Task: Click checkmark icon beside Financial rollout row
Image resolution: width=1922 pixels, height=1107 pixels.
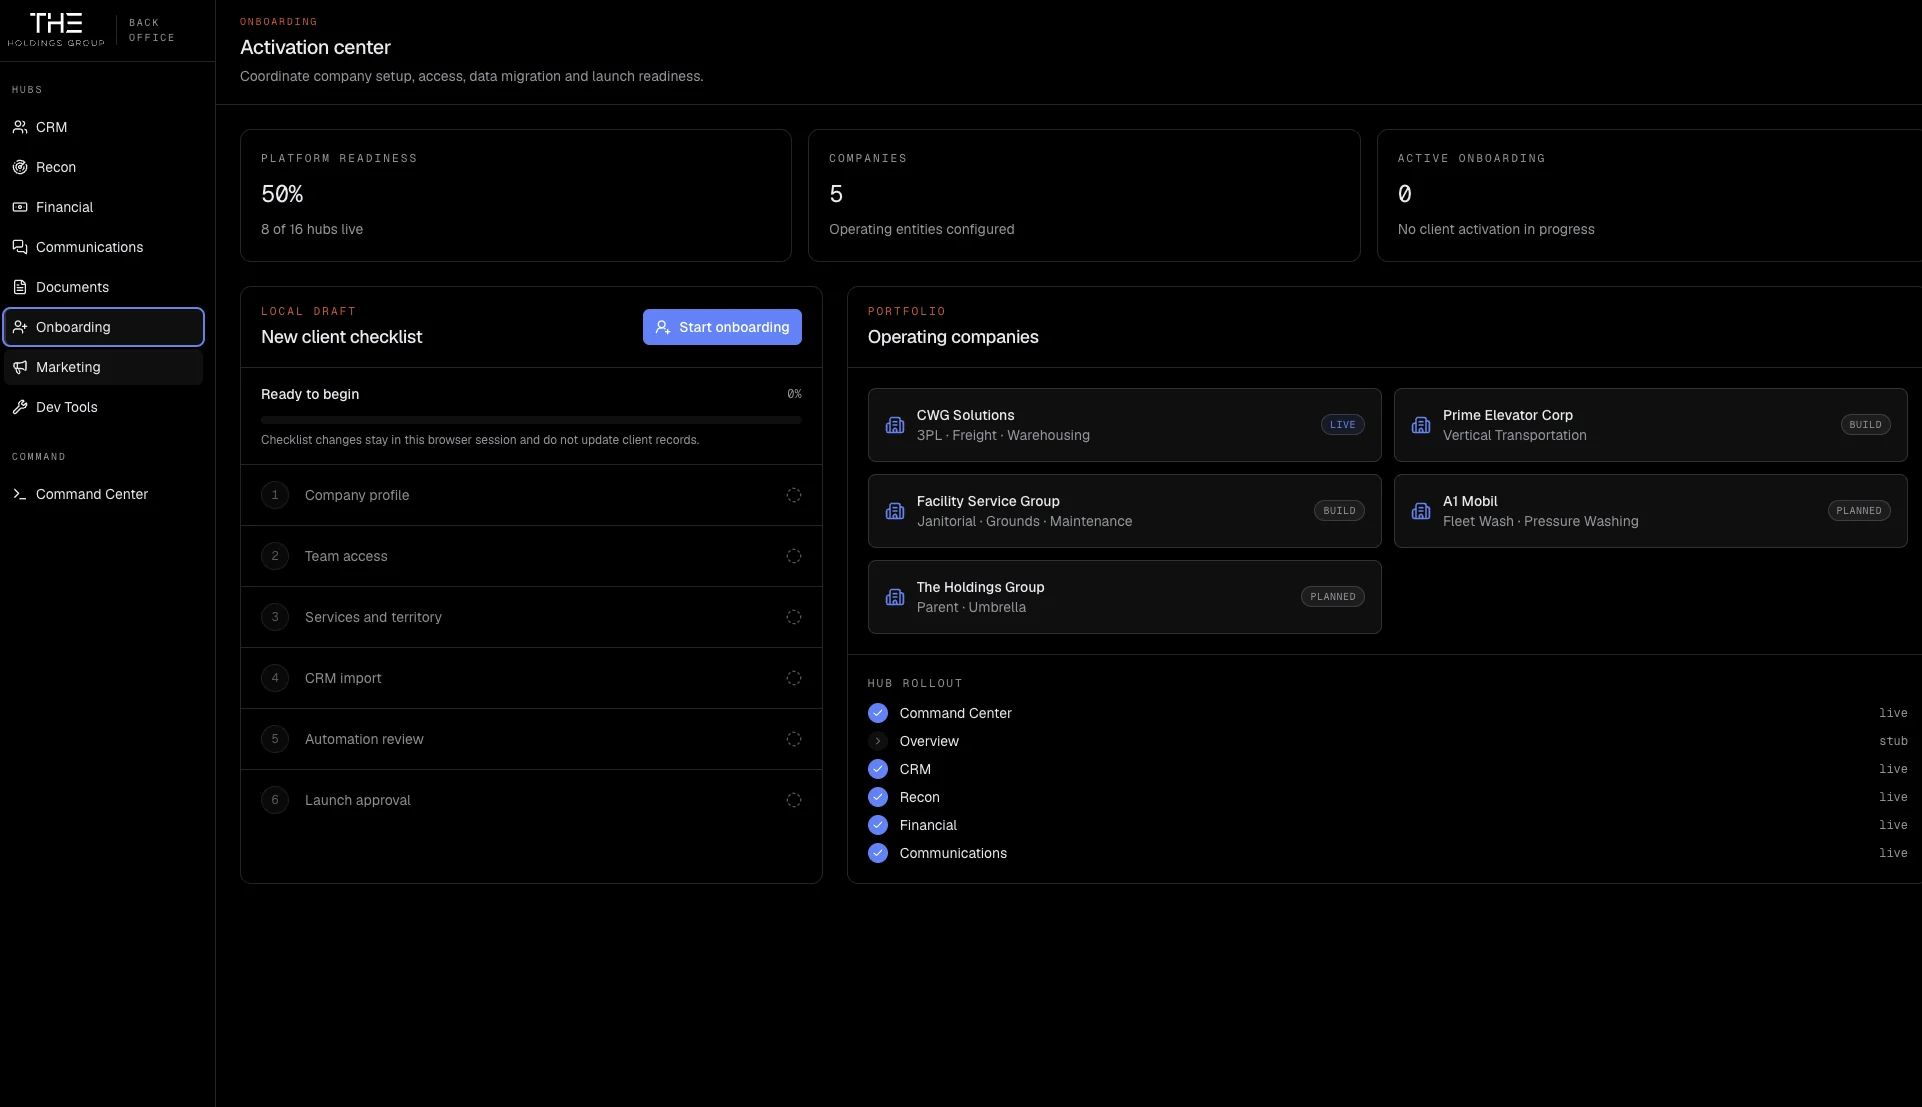Action: click(878, 825)
